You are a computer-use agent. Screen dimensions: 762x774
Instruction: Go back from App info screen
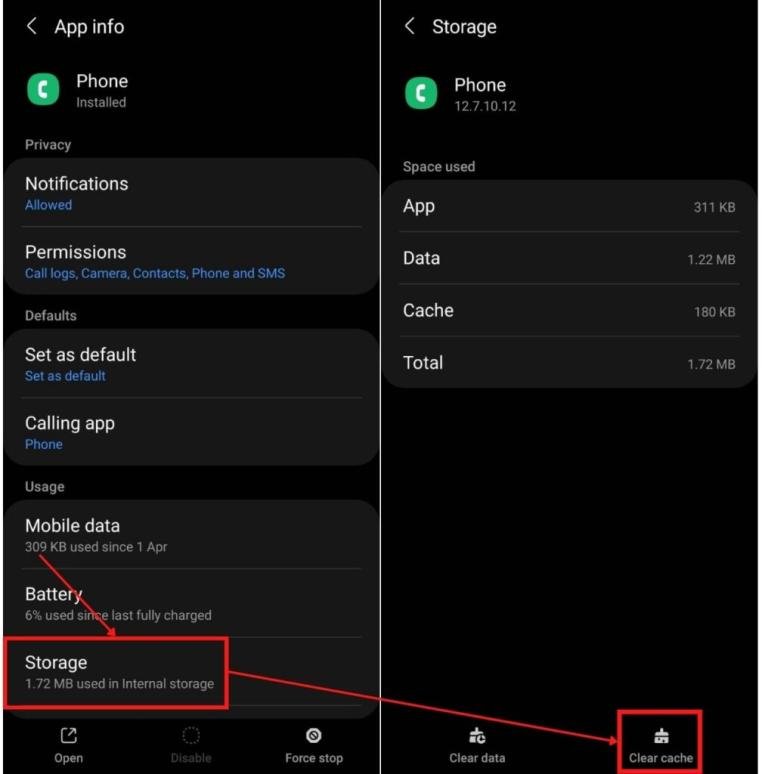[32, 26]
